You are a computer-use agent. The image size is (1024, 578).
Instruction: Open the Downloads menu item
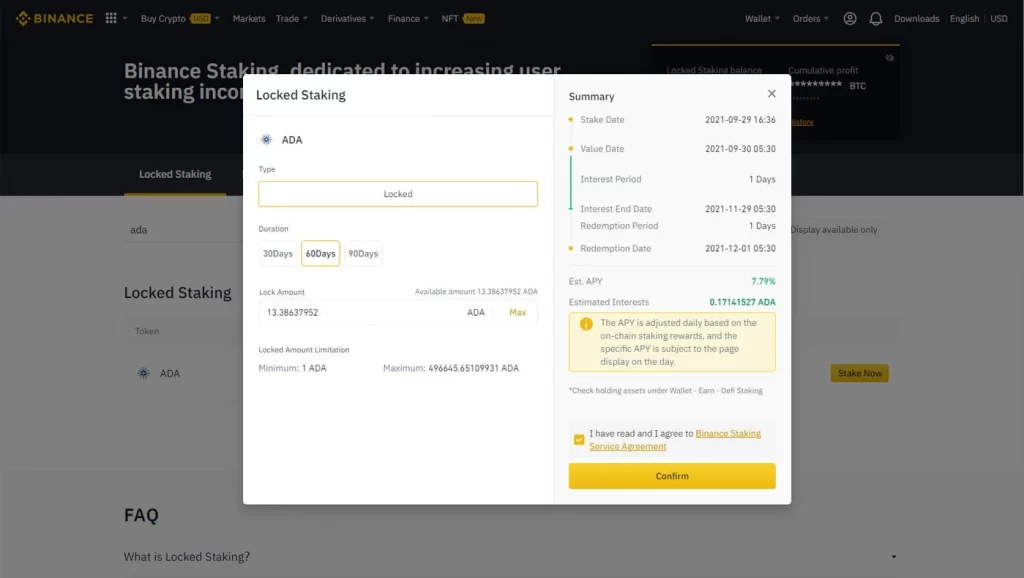click(x=916, y=18)
